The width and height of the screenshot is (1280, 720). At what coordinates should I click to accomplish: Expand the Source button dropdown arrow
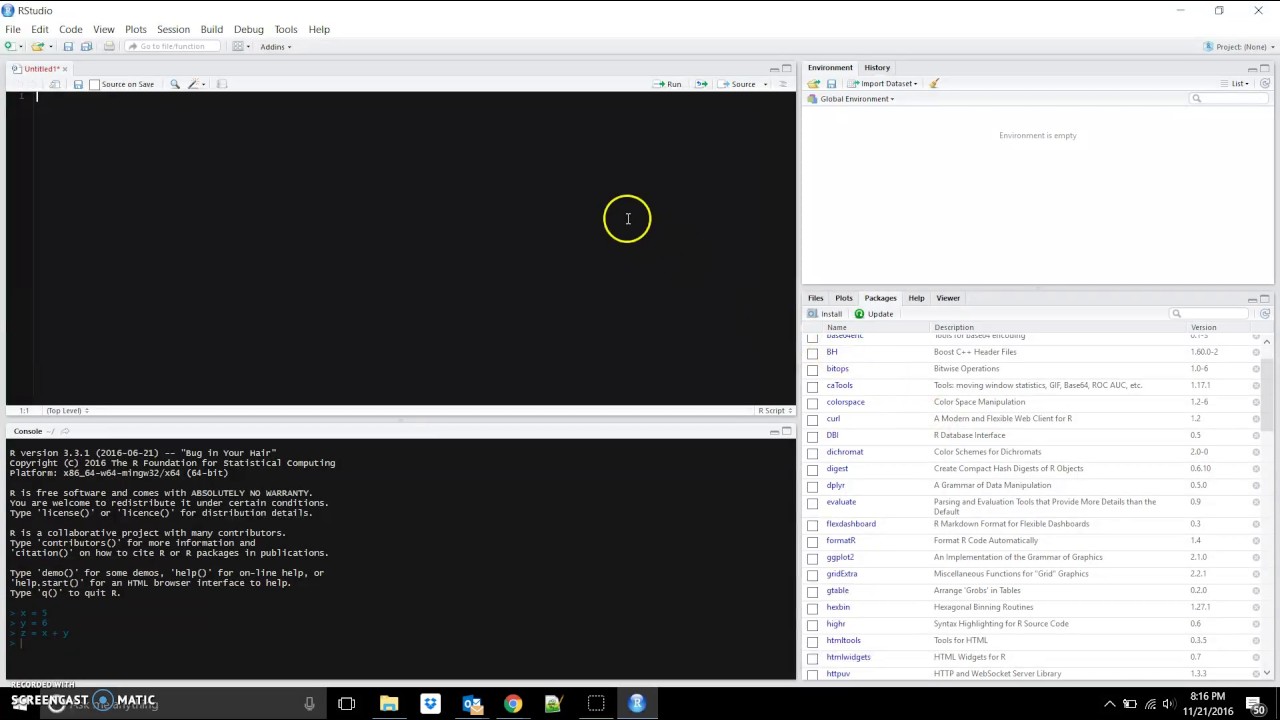click(765, 84)
